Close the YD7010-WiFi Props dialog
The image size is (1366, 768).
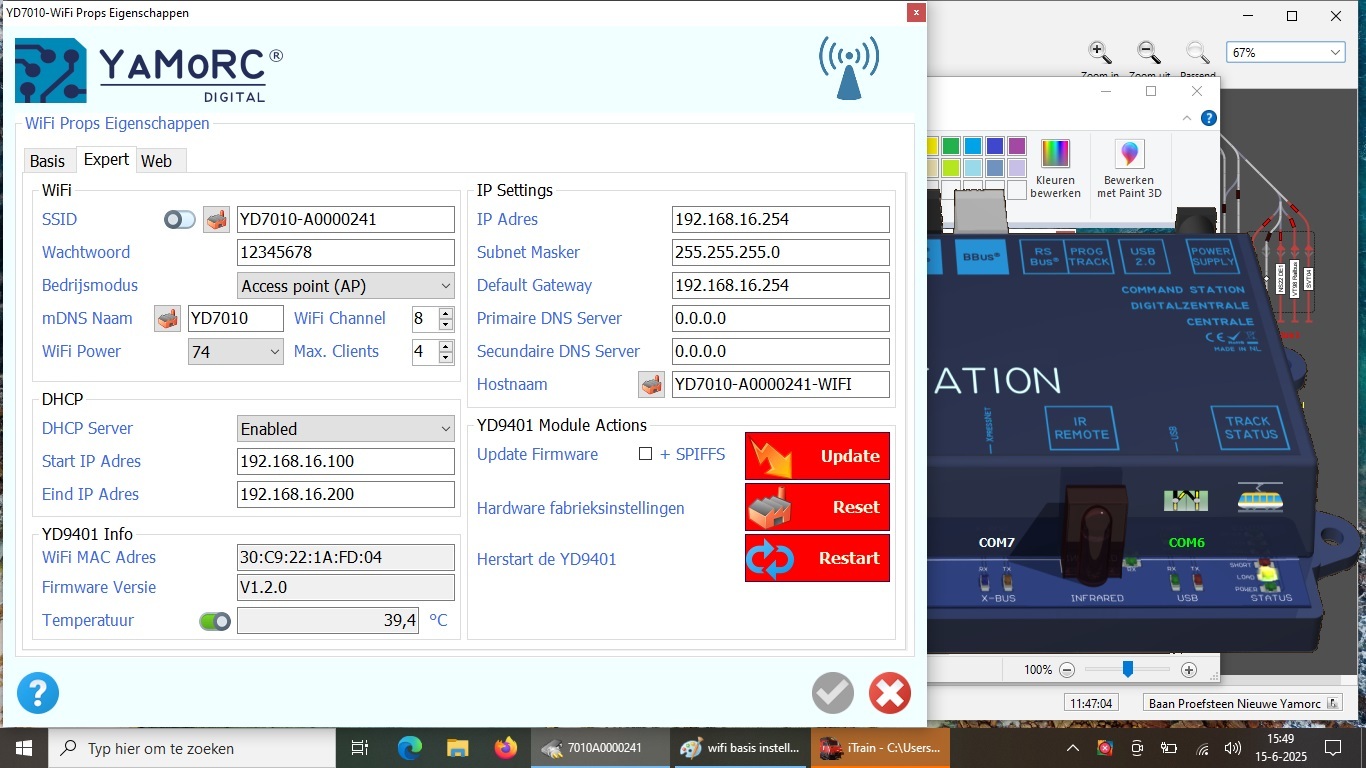coord(915,13)
